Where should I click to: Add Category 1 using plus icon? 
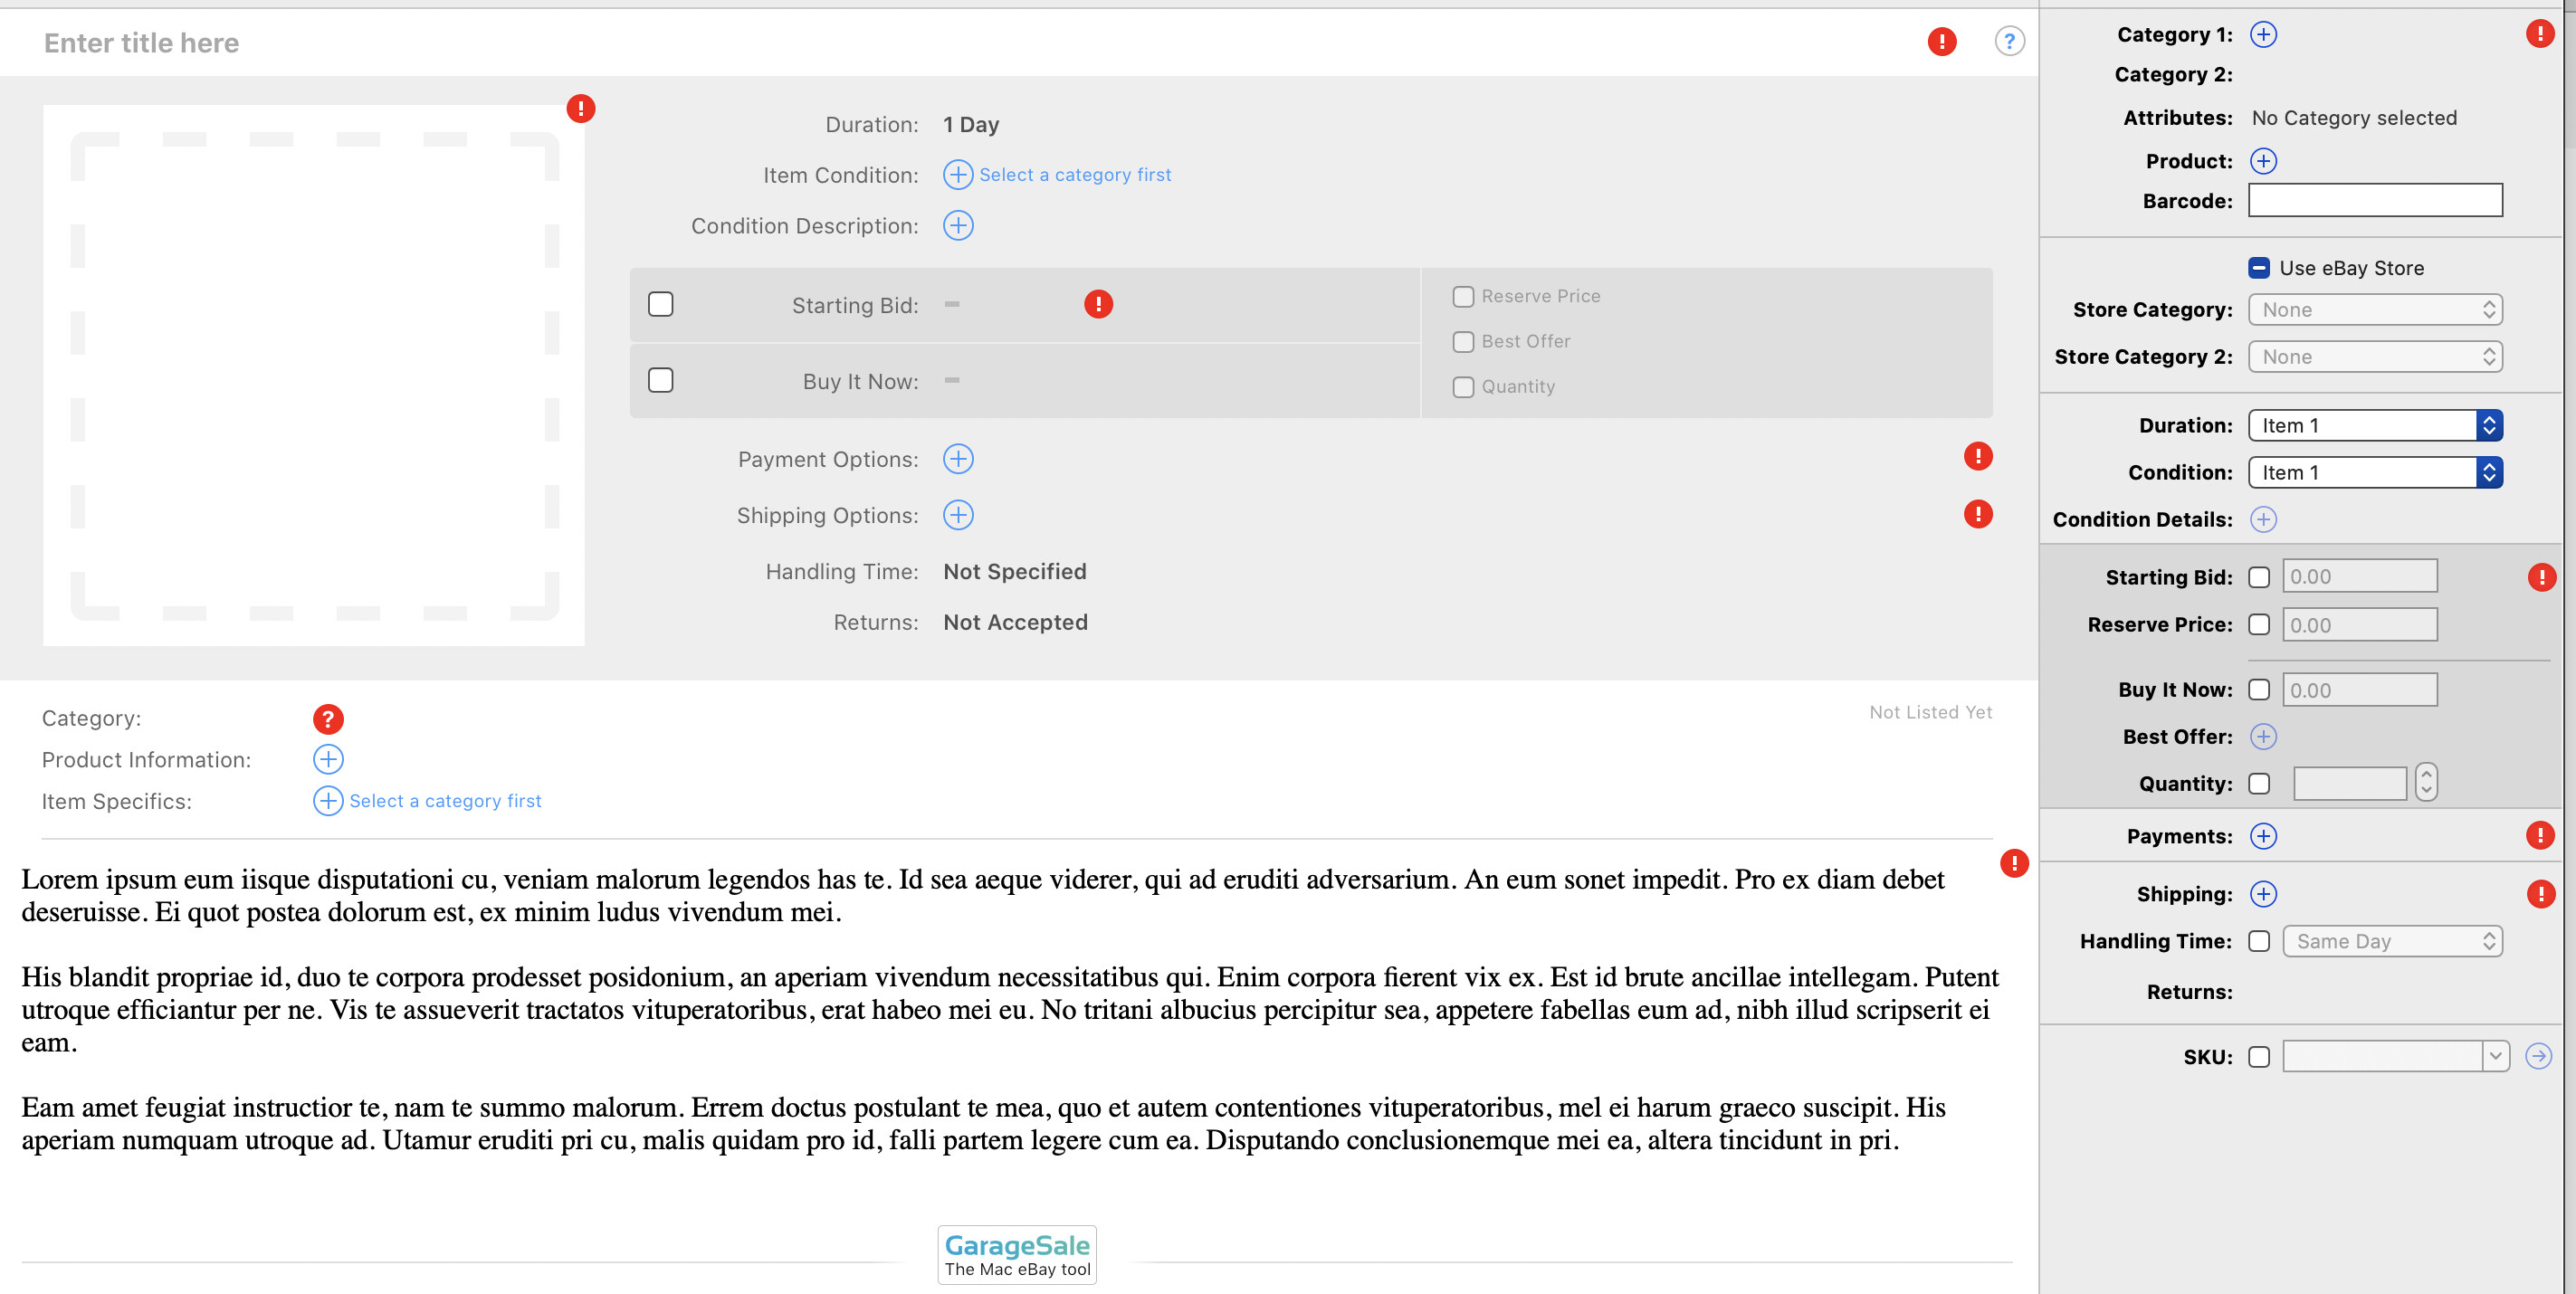pos(2263,34)
